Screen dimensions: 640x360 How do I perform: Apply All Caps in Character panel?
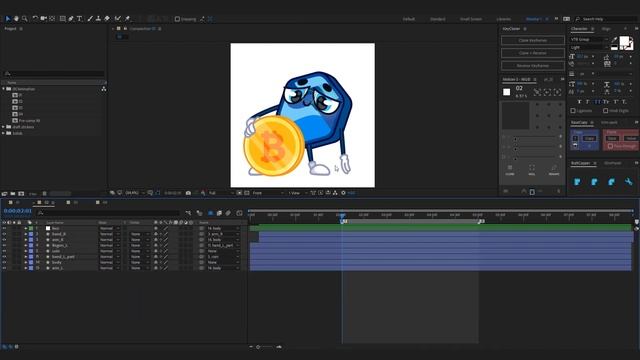click(597, 102)
